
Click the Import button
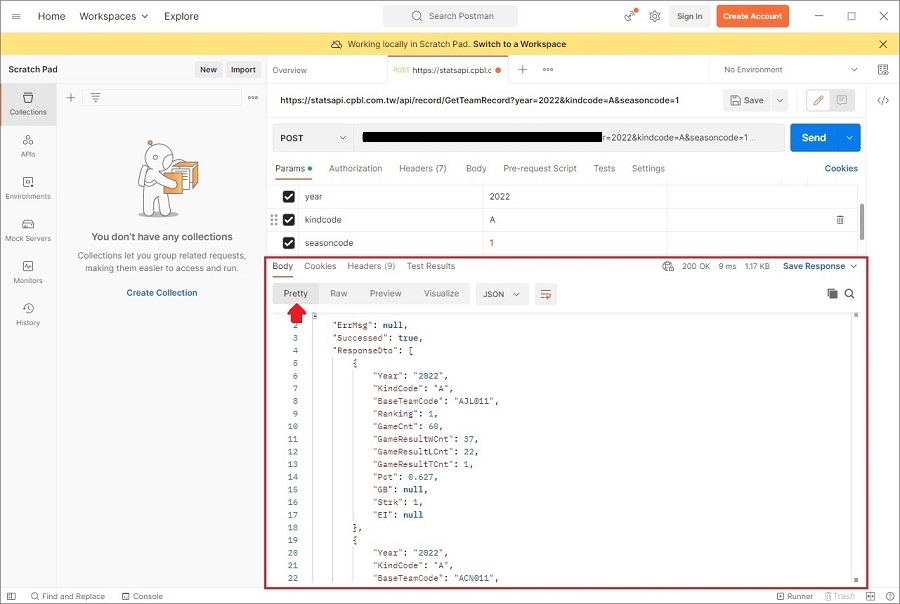pyautogui.click(x=243, y=69)
